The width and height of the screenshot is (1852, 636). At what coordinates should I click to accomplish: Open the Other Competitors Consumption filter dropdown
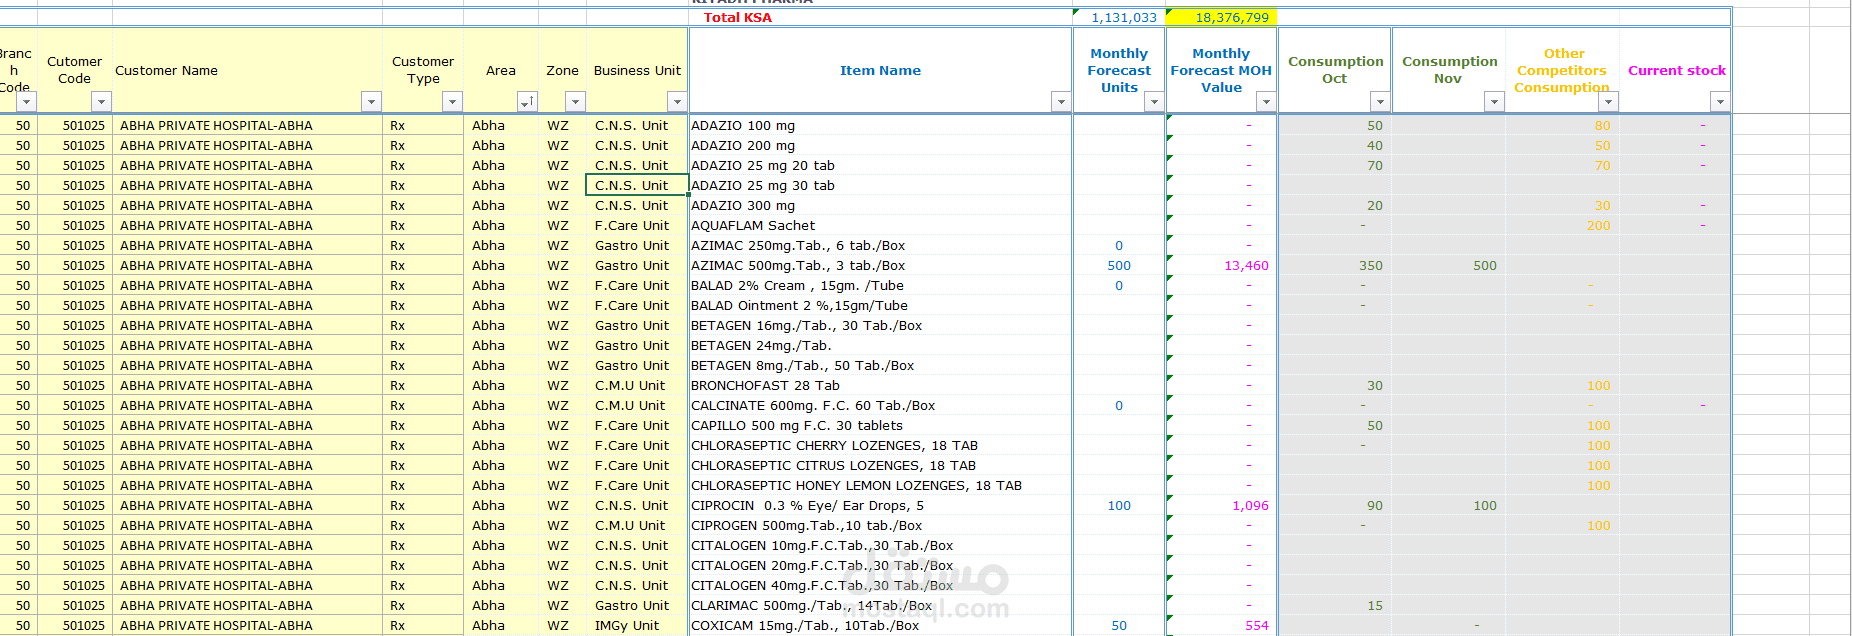1608,102
